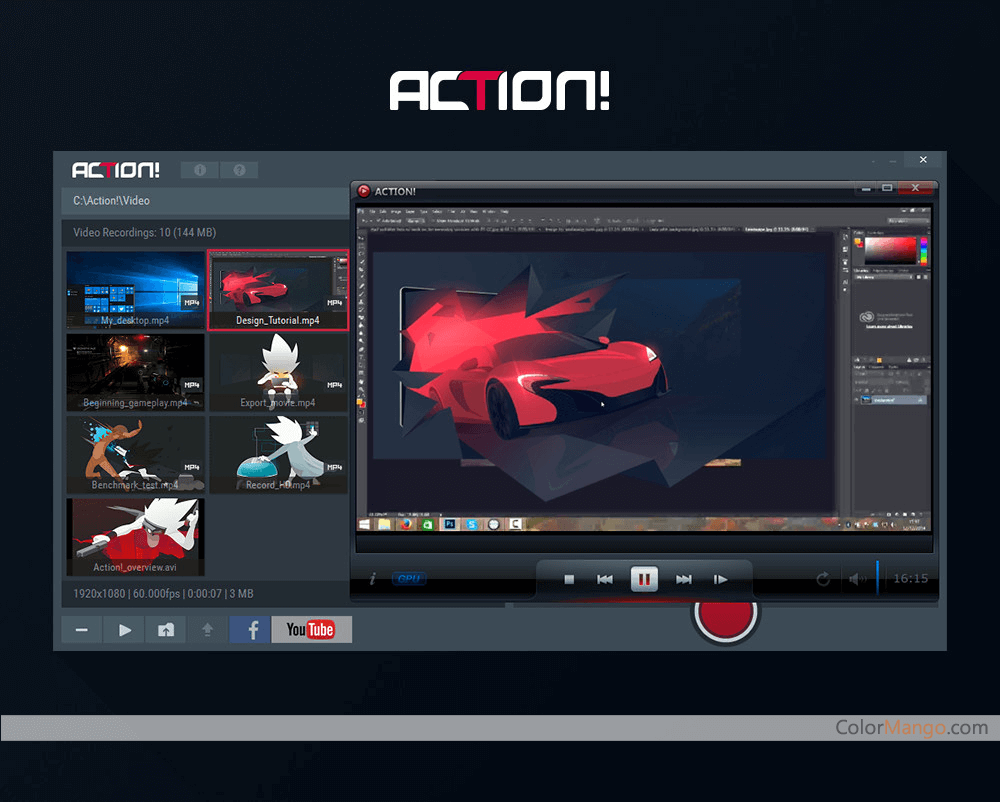Screen dimensions: 1000x802
Task: Skip to previous using the rewind icon
Action: pos(605,578)
